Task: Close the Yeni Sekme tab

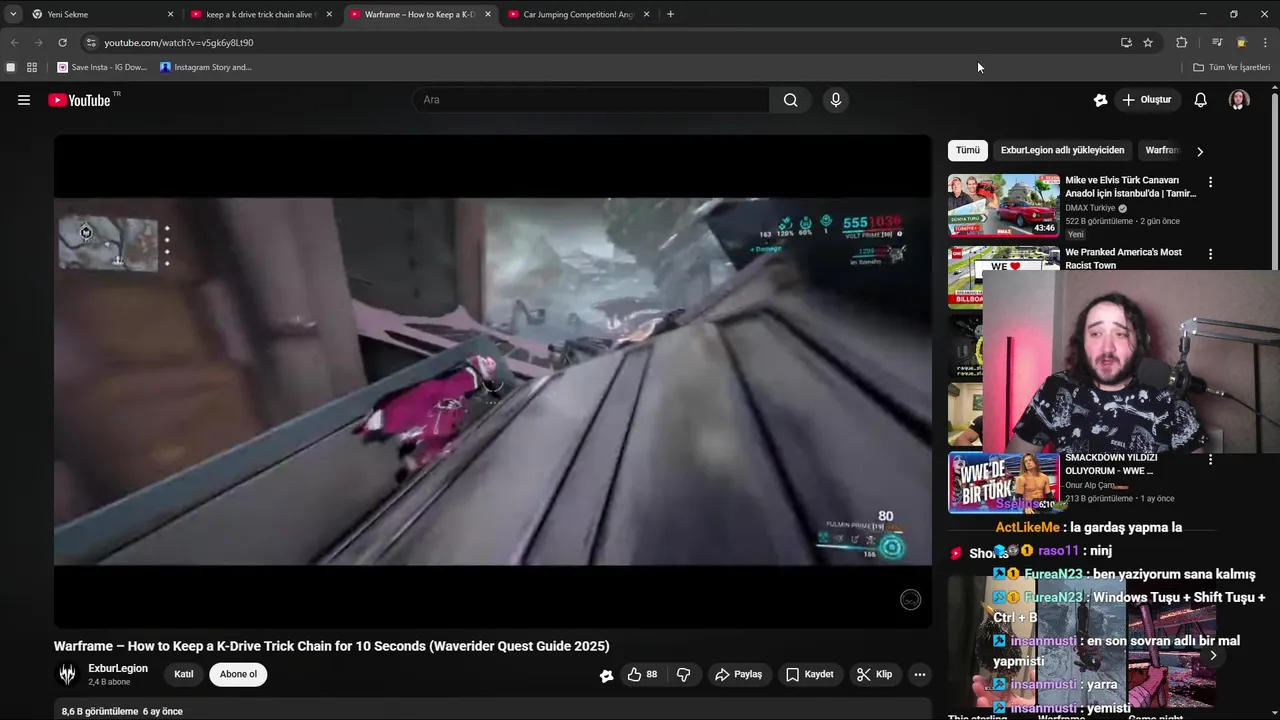Action: (x=170, y=14)
